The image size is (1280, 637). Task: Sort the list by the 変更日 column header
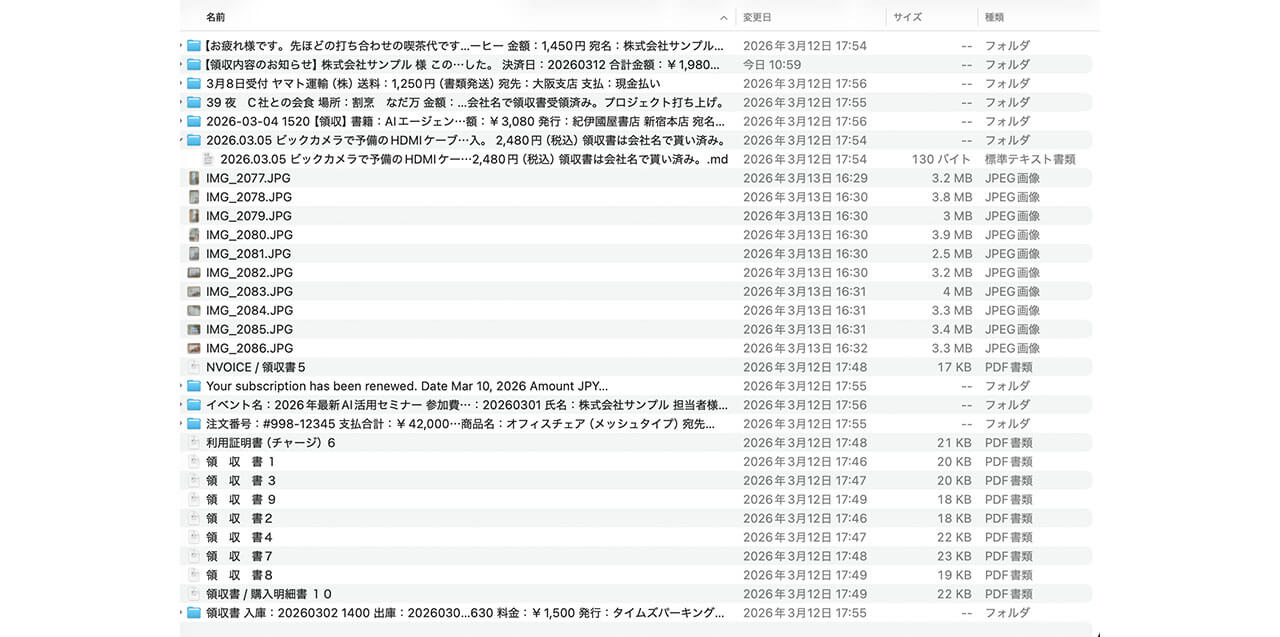pos(757,18)
